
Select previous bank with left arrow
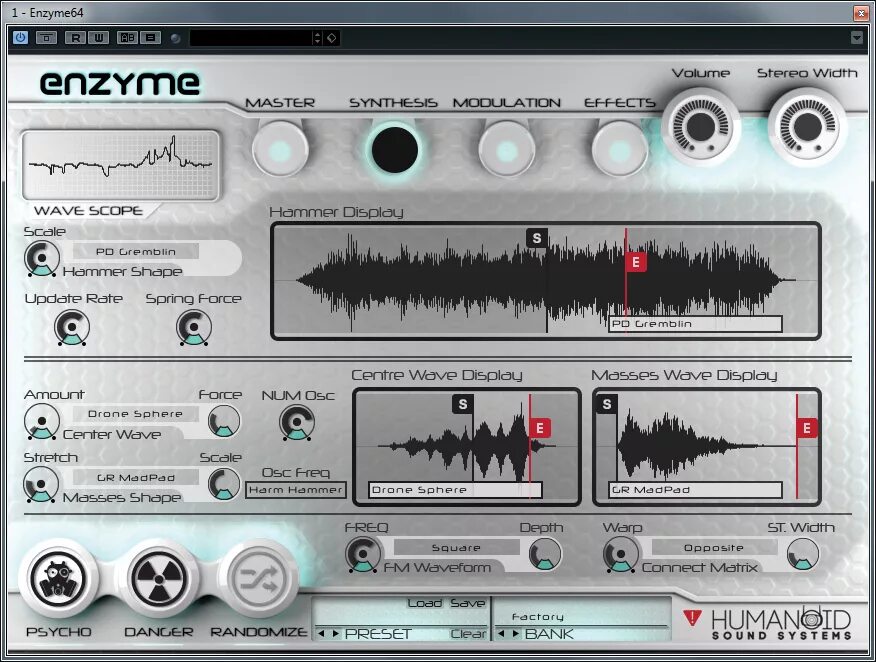point(501,634)
